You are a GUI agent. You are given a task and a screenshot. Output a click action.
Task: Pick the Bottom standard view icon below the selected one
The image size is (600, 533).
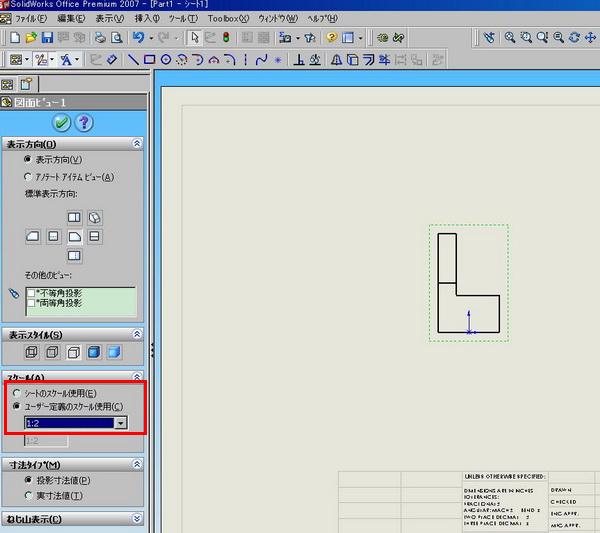[x=74, y=255]
